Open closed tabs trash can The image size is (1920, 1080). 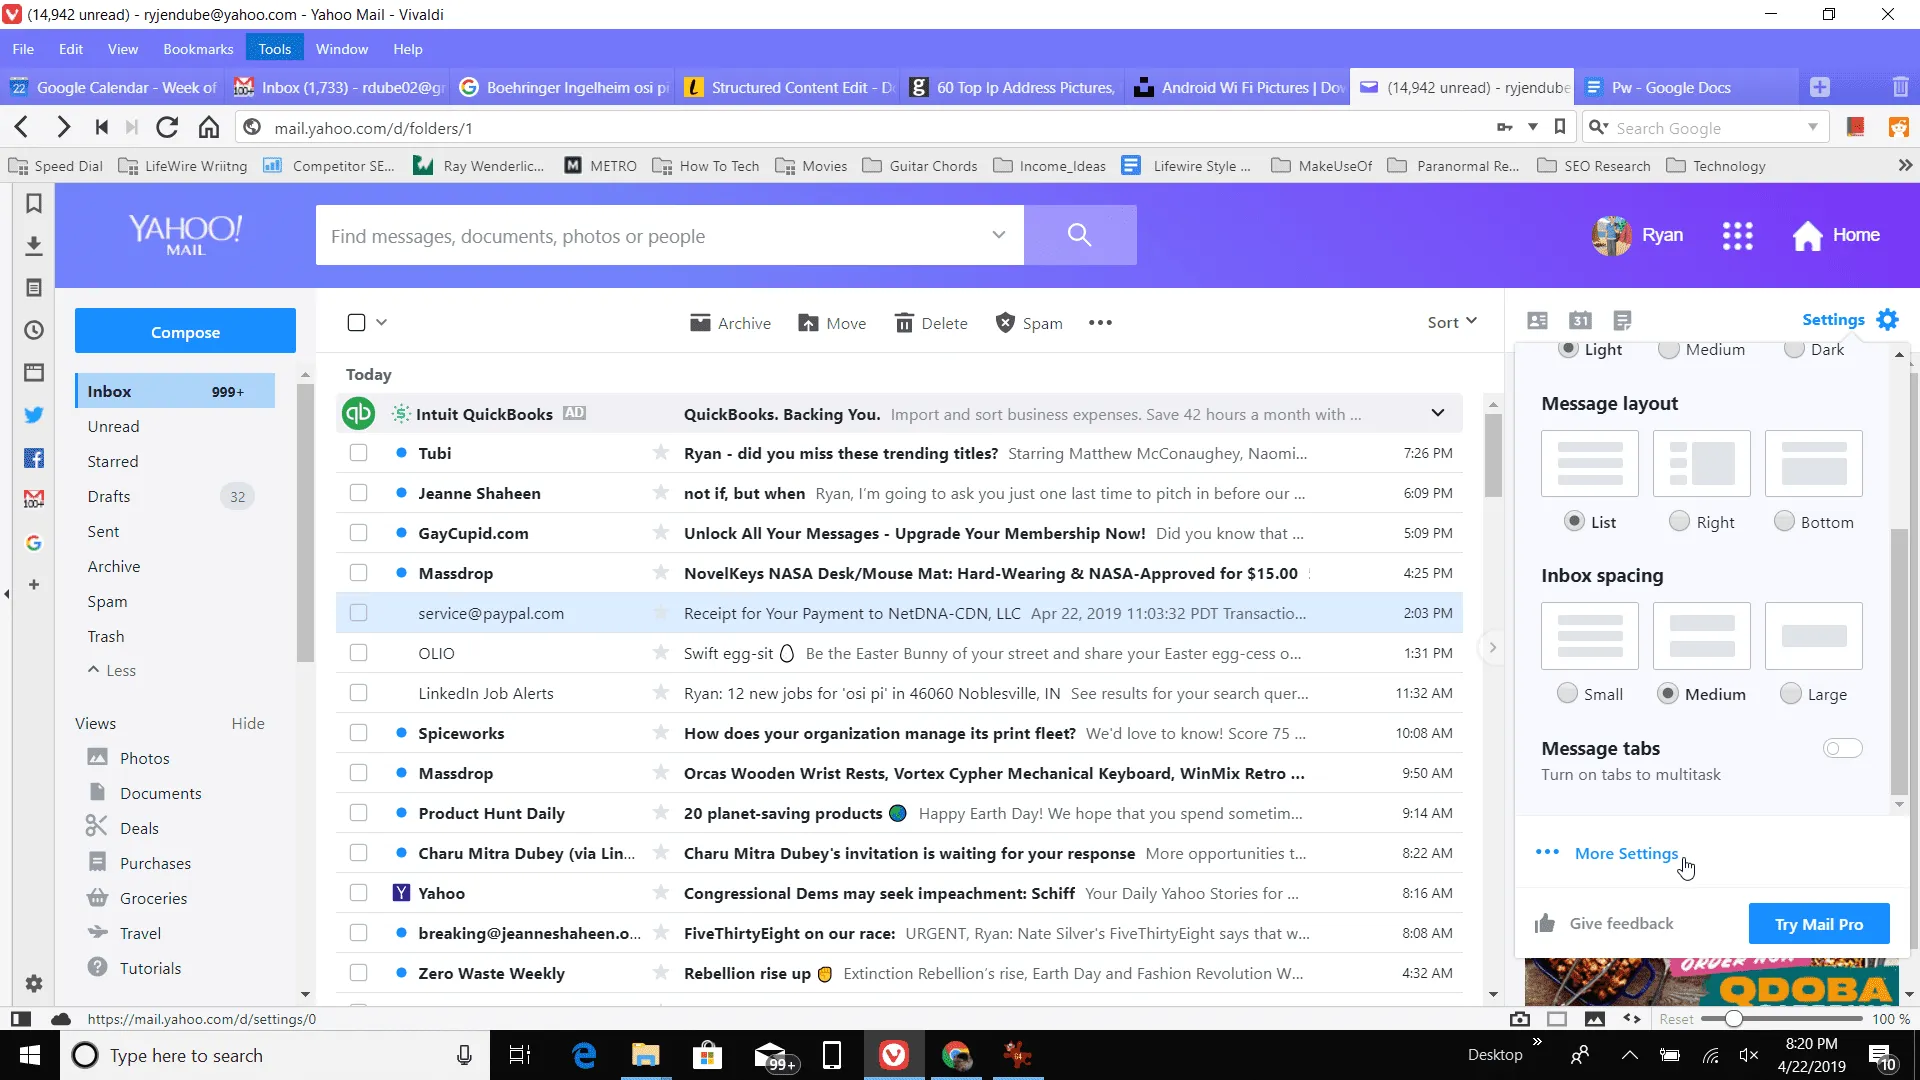(1900, 87)
